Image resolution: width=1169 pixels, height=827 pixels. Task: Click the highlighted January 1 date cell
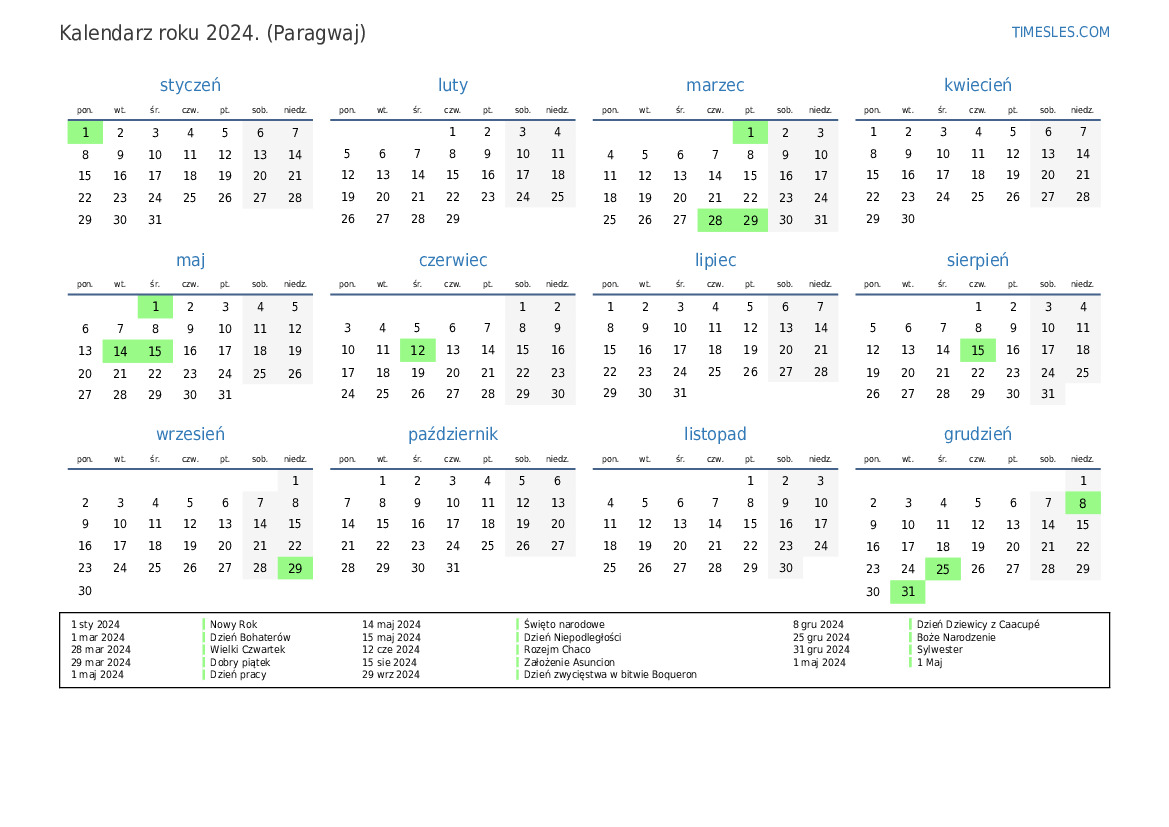[x=85, y=132]
